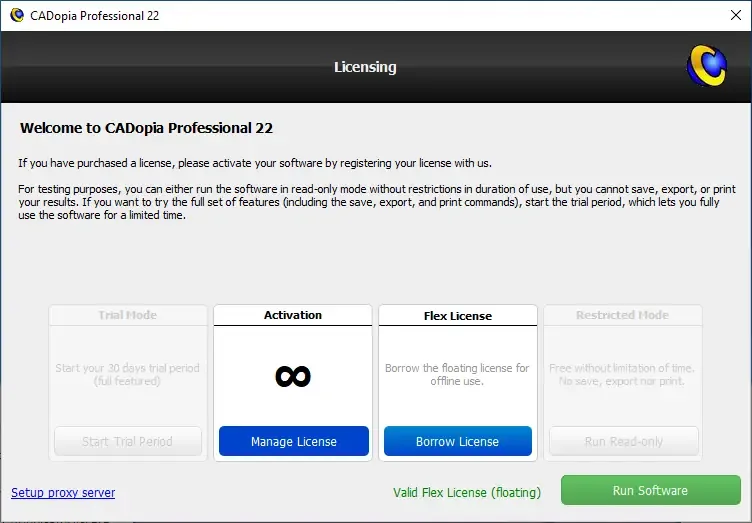The width and height of the screenshot is (752, 523).
Task: Click the greyed-out Start Trial Period button
Action: (x=128, y=441)
